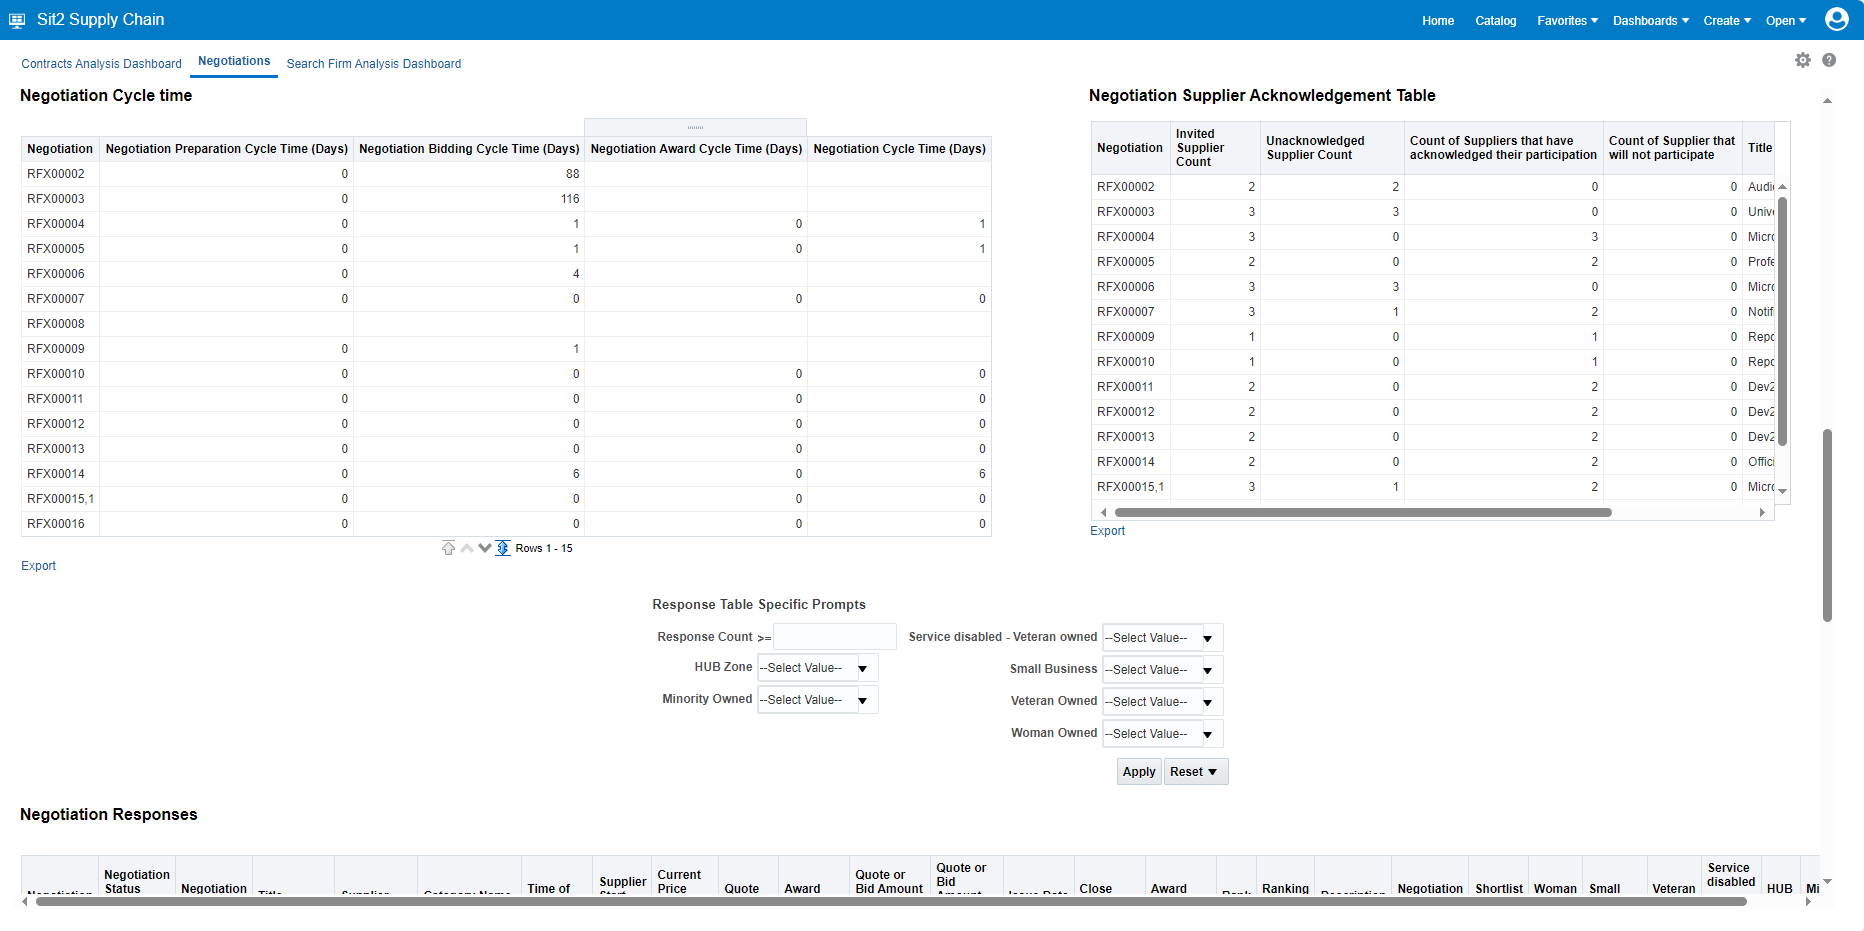Switch to the Contracts Analysis Dashboard tab
The width and height of the screenshot is (1864, 931).
[x=101, y=63]
